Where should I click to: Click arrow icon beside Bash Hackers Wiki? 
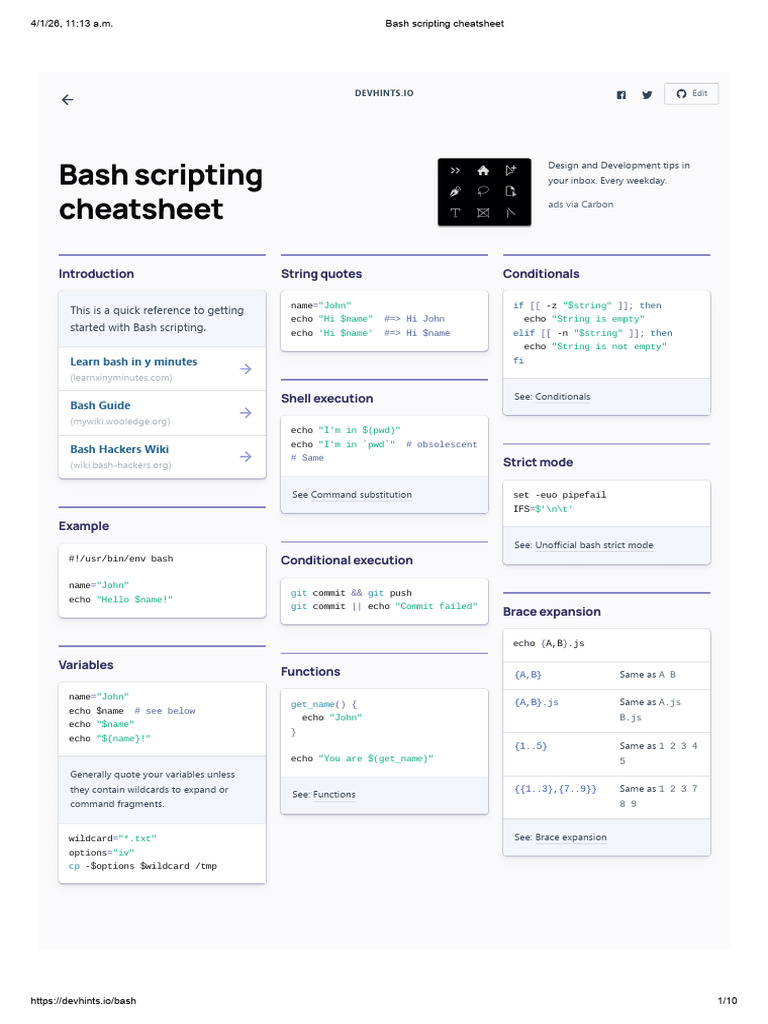coord(246,456)
